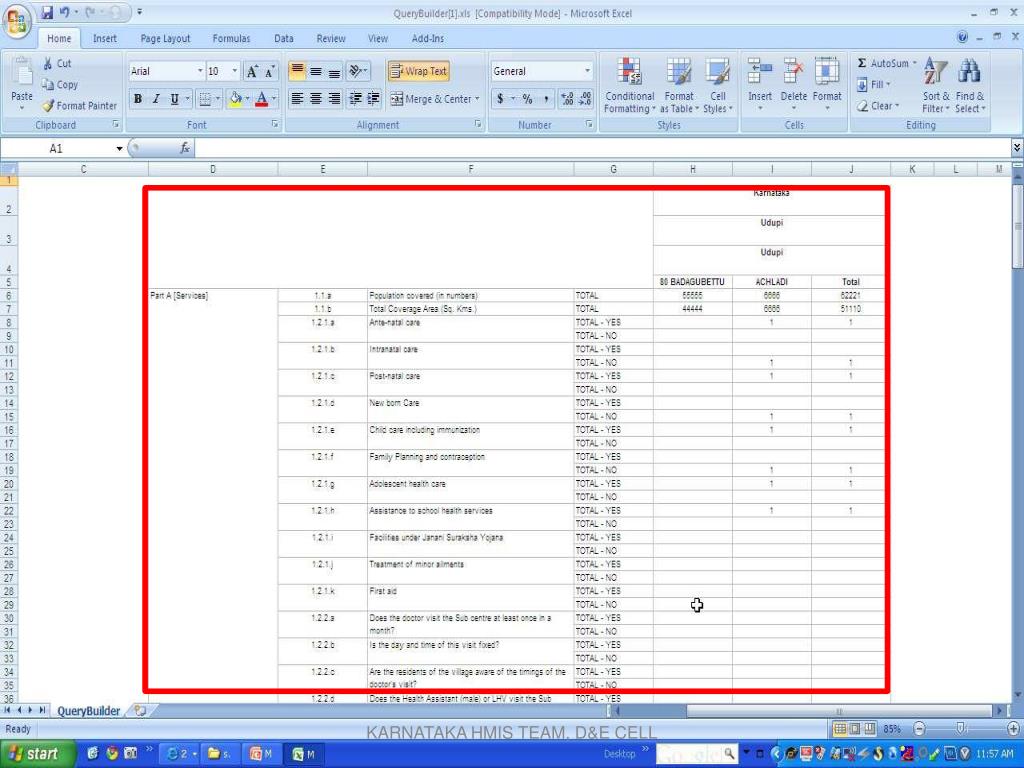The image size is (1024, 768).
Task: Switch to the Page Layout ribbon tab
Action: tap(165, 39)
